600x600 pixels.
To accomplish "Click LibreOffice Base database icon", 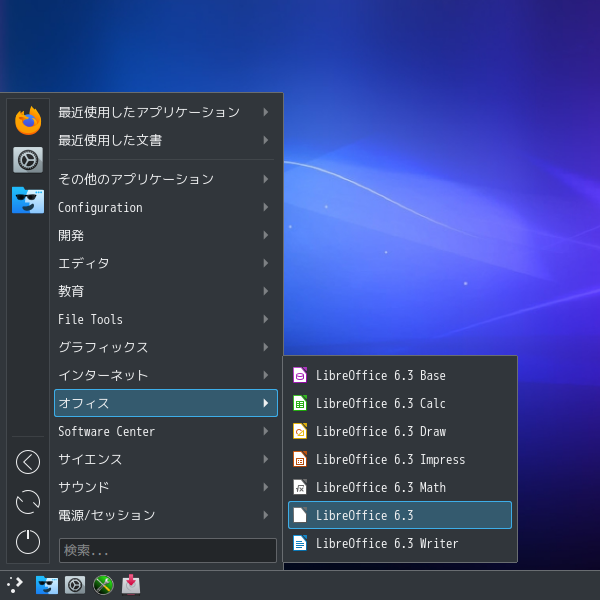I will (300, 375).
